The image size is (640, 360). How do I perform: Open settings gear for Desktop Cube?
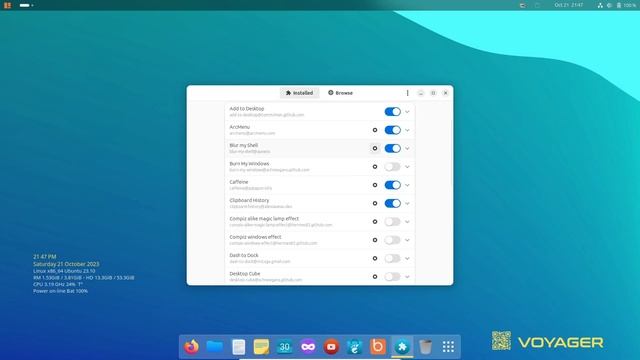click(375, 277)
